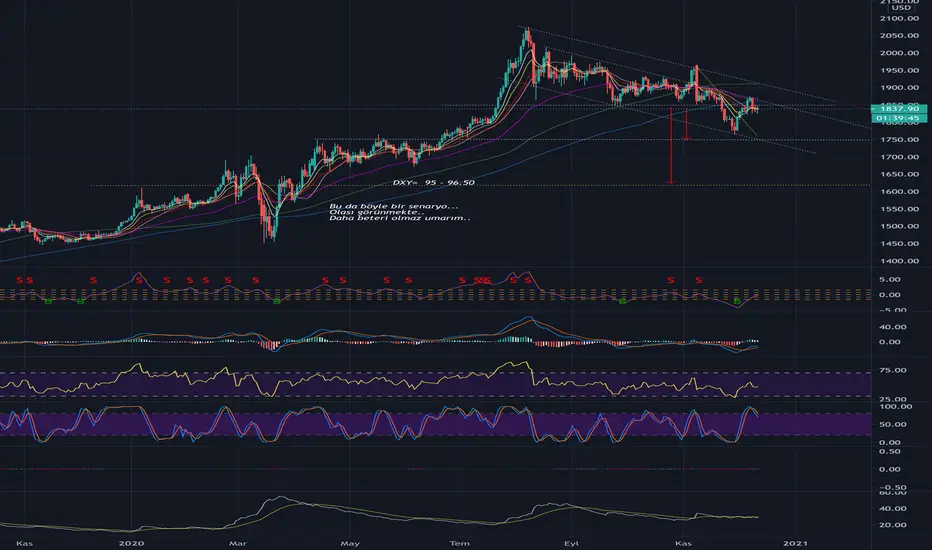Select the text 'Olası görünmekte..'

click(x=377, y=212)
